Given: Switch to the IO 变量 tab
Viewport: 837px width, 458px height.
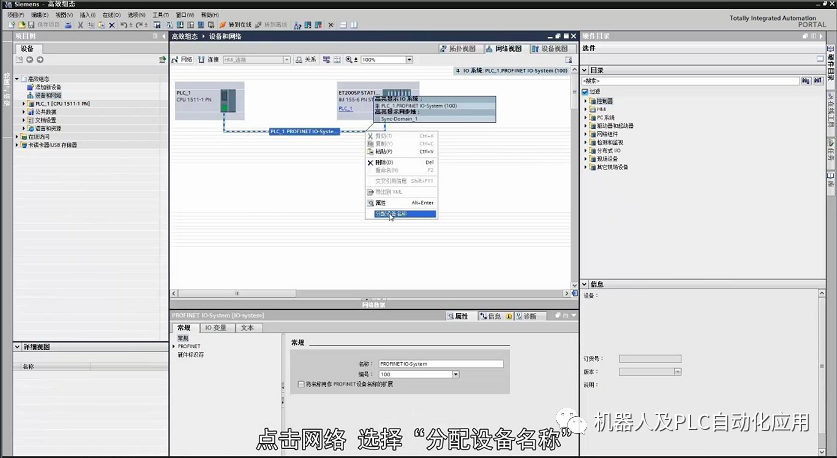Looking at the screenshot, I should 216,328.
